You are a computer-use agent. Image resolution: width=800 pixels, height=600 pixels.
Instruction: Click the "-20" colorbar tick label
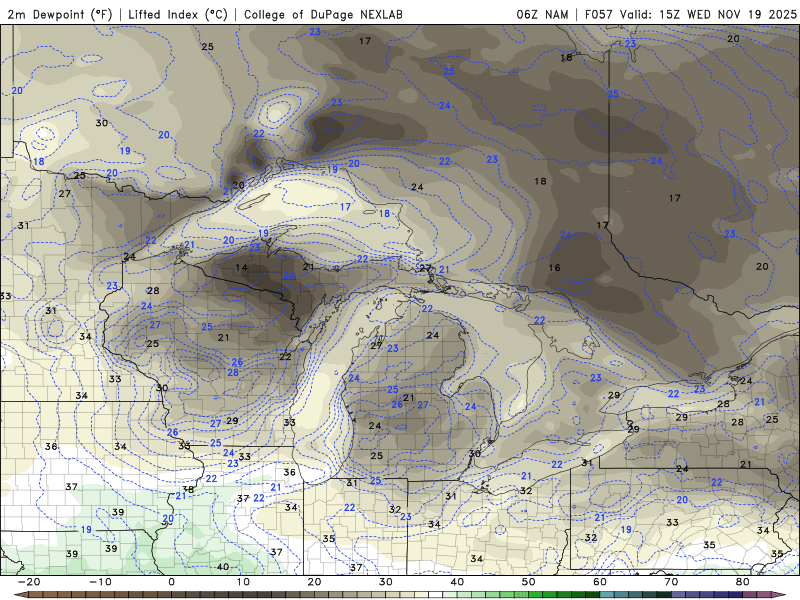coord(29,582)
